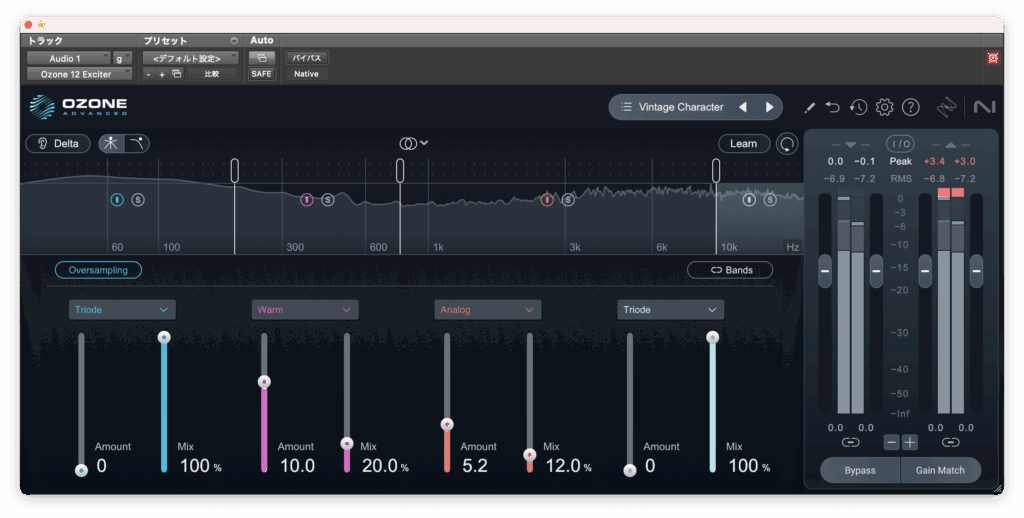This screenshot has width=1024, height=518.
Task: Click the undo arrow icon
Action: [833, 107]
